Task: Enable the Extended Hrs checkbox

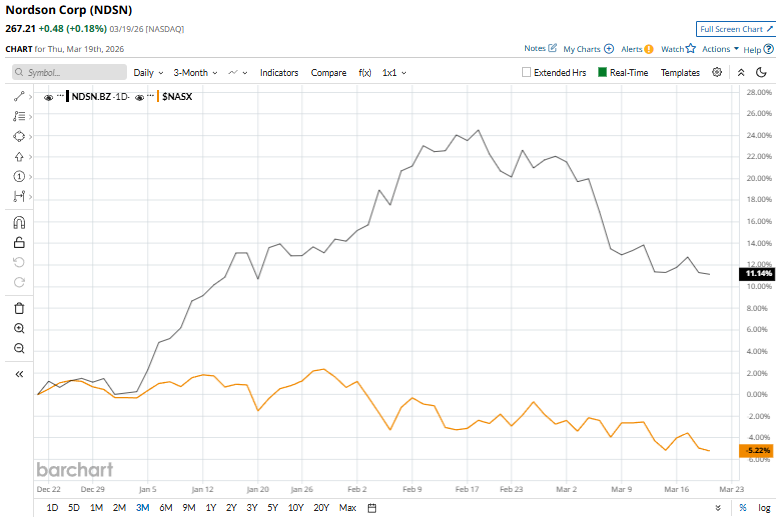Action: click(527, 73)
